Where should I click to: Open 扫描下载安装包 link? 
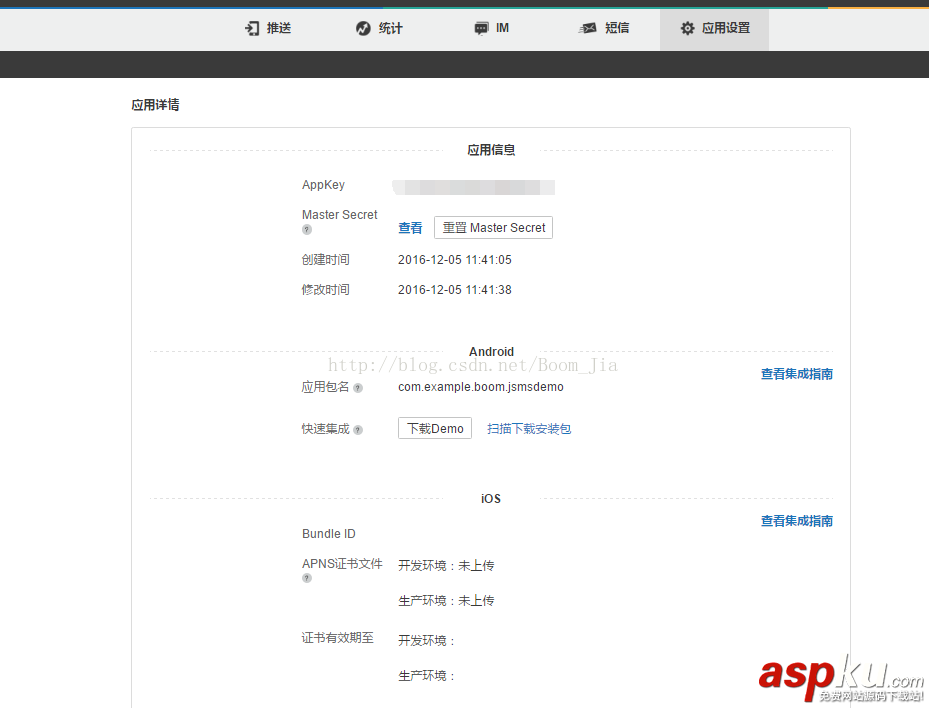pyautogui.click(x=528, y=428)
